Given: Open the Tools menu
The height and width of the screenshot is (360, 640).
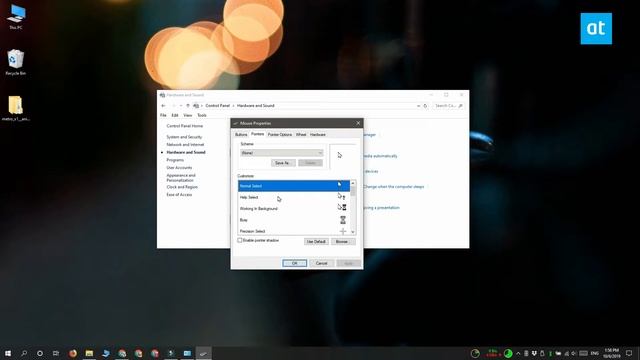Looking at the screenshot, I should [202, 116].
